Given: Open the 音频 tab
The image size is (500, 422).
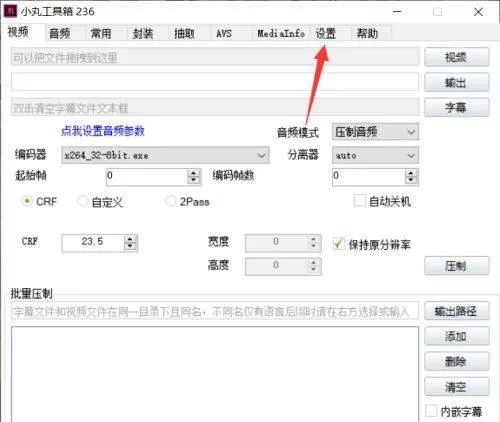Looking at the screenshot, I should tap(65, 33).
